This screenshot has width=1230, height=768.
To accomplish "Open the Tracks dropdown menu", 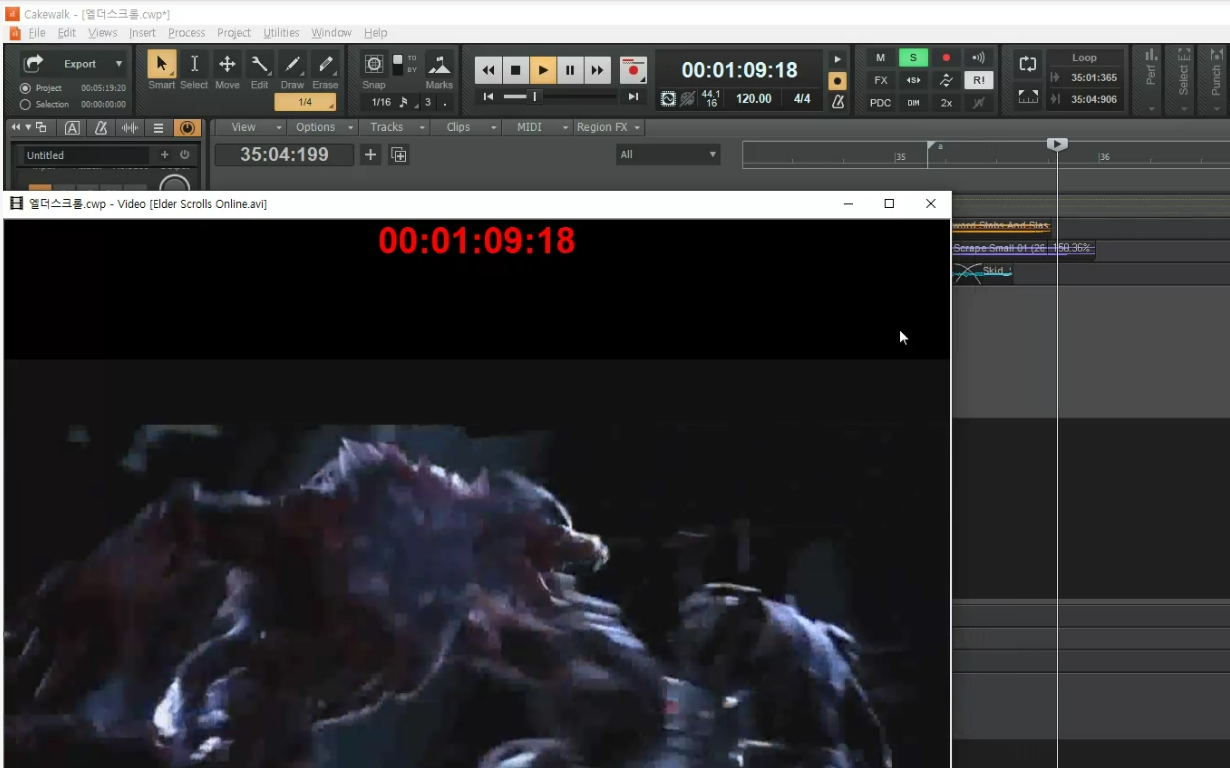I will 394,127.
